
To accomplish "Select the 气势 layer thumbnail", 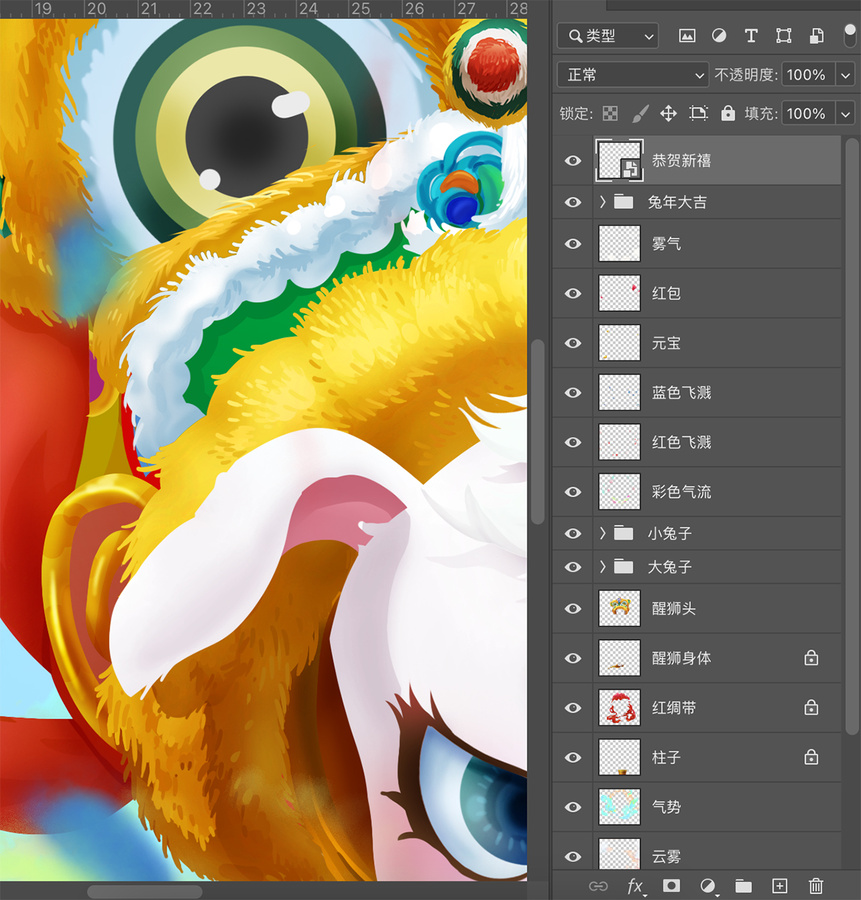I will point(619,807).
